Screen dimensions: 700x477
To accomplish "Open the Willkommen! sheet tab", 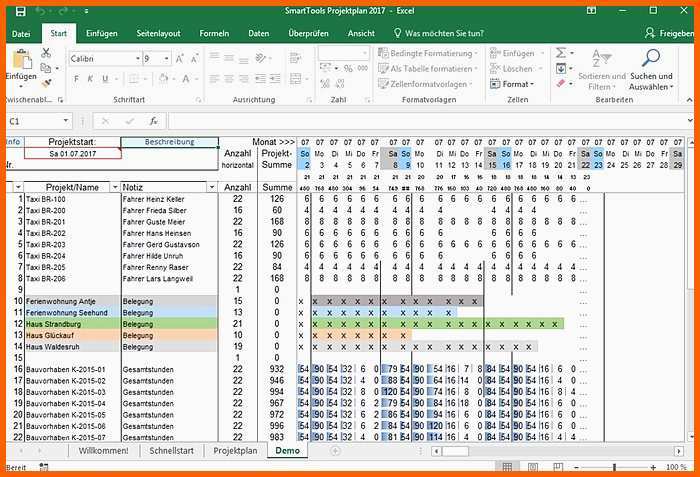I will [x=104, y=451].
